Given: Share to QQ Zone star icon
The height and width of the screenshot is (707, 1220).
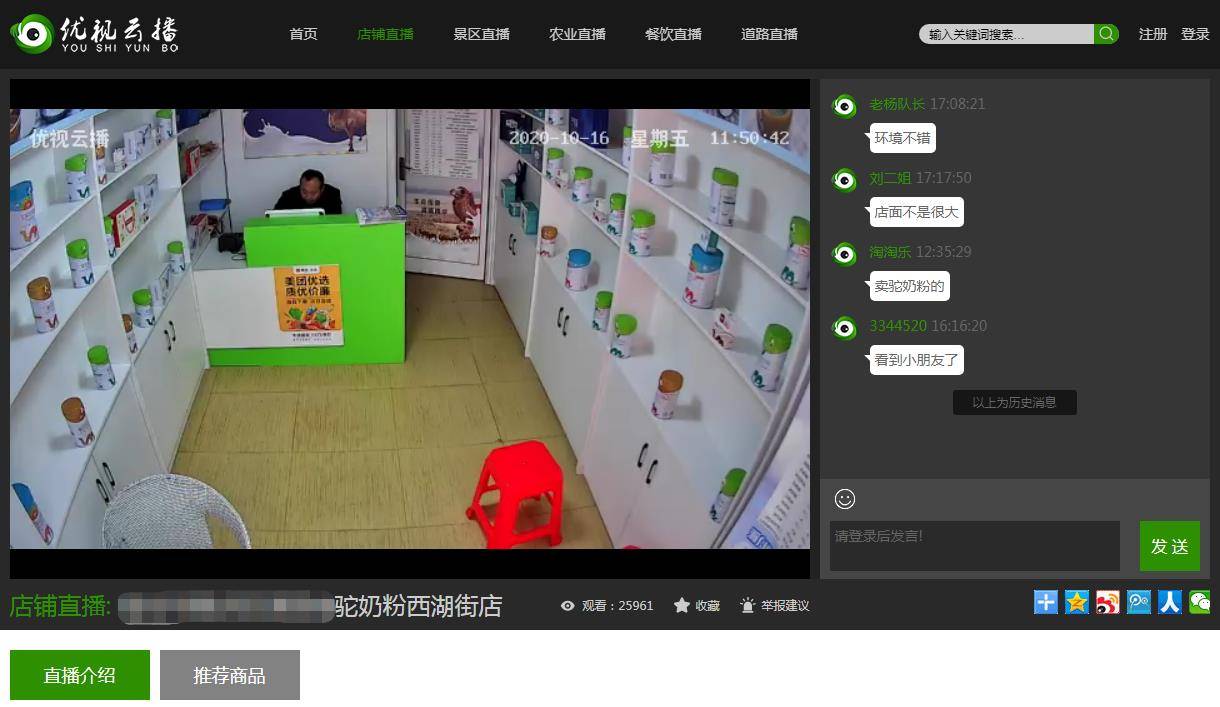Looking at the screenshot, I should point(1077,602).
